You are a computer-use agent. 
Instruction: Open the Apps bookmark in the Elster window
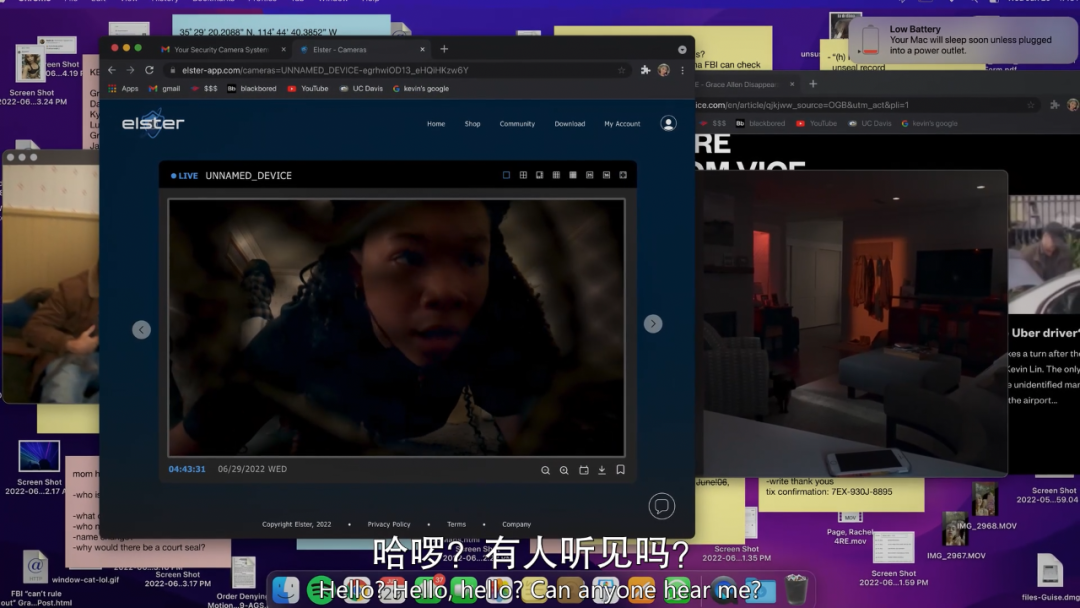[123, 88]
